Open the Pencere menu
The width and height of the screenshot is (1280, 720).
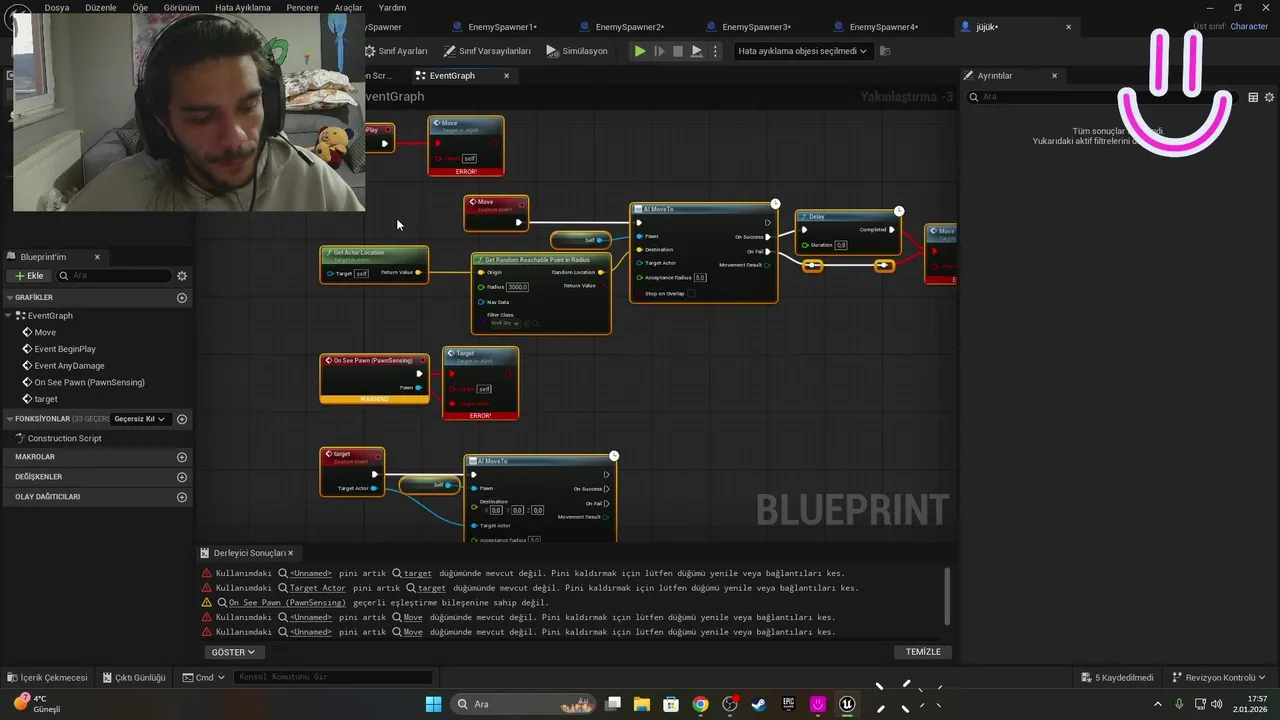(302, 7)
